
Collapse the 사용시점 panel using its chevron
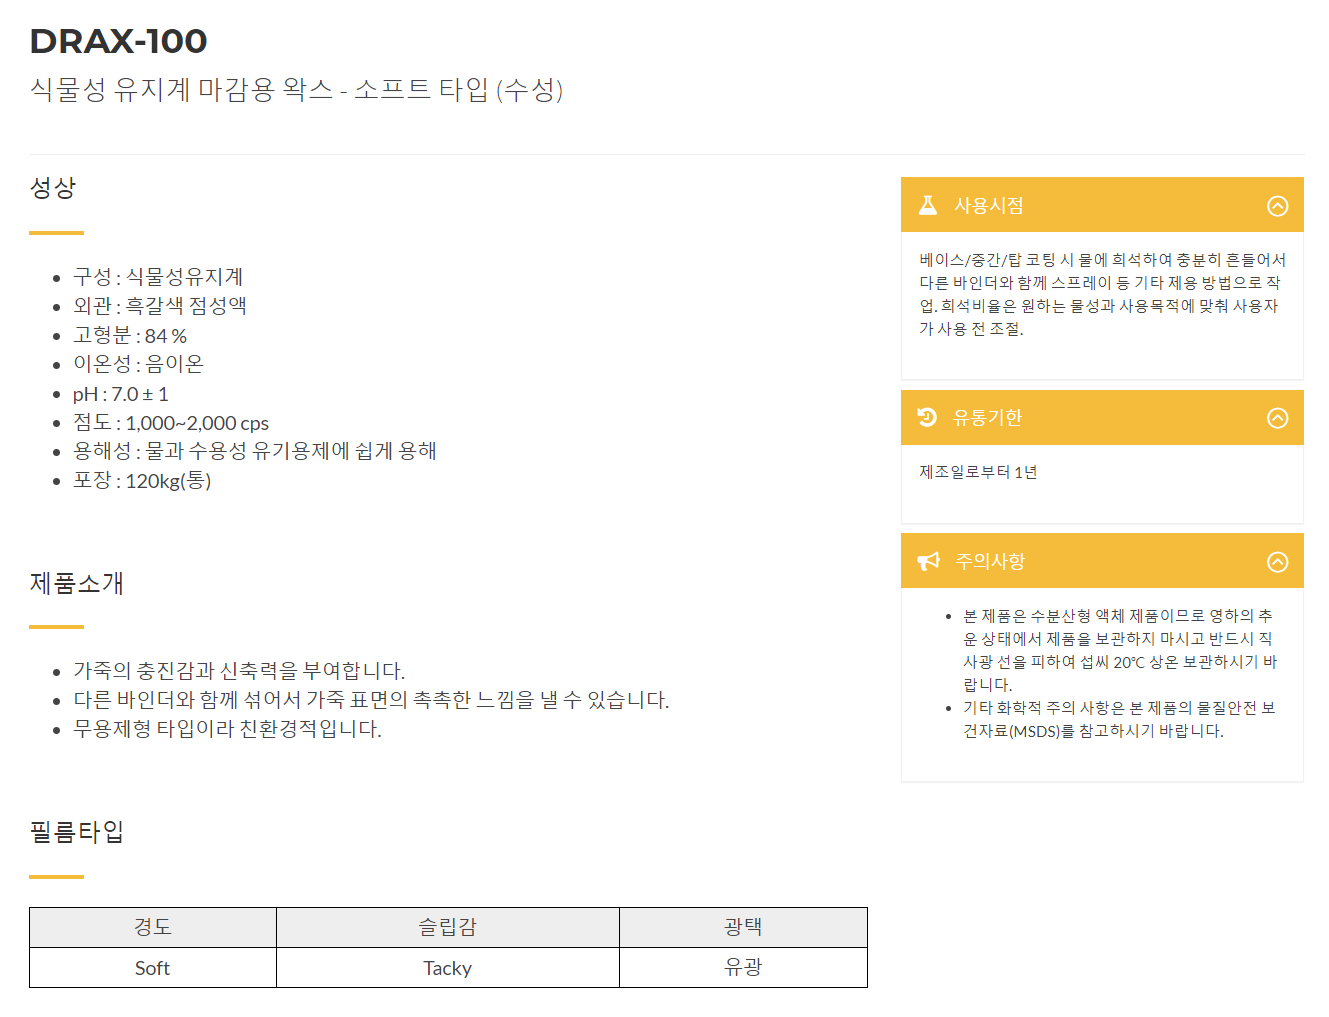(1277, 206)
